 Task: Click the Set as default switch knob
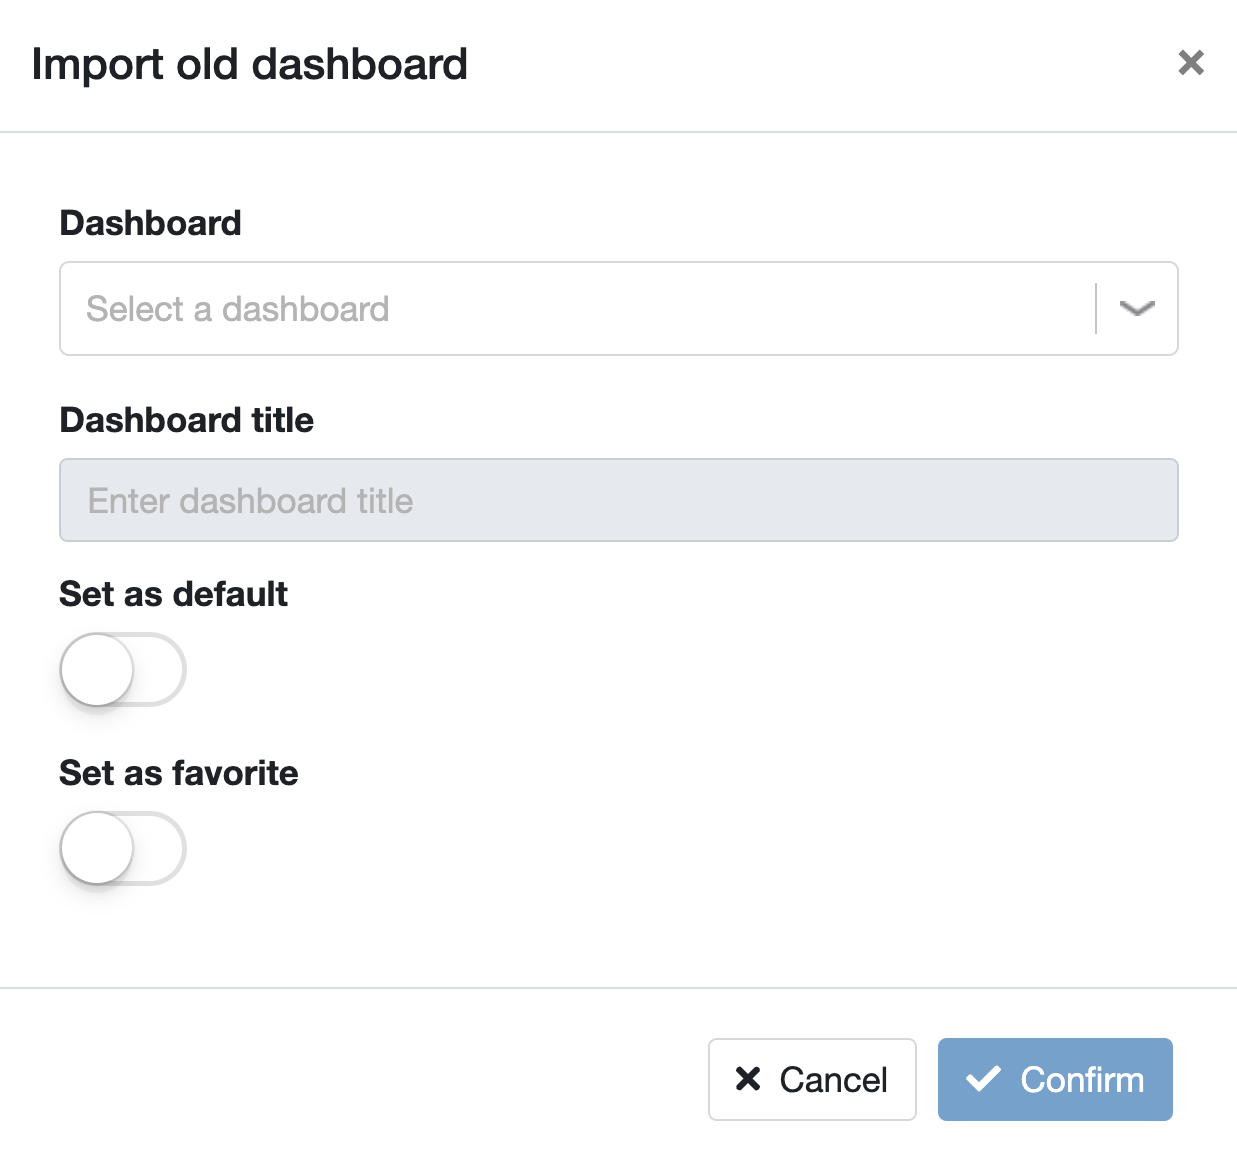click(x=97, y=669)
